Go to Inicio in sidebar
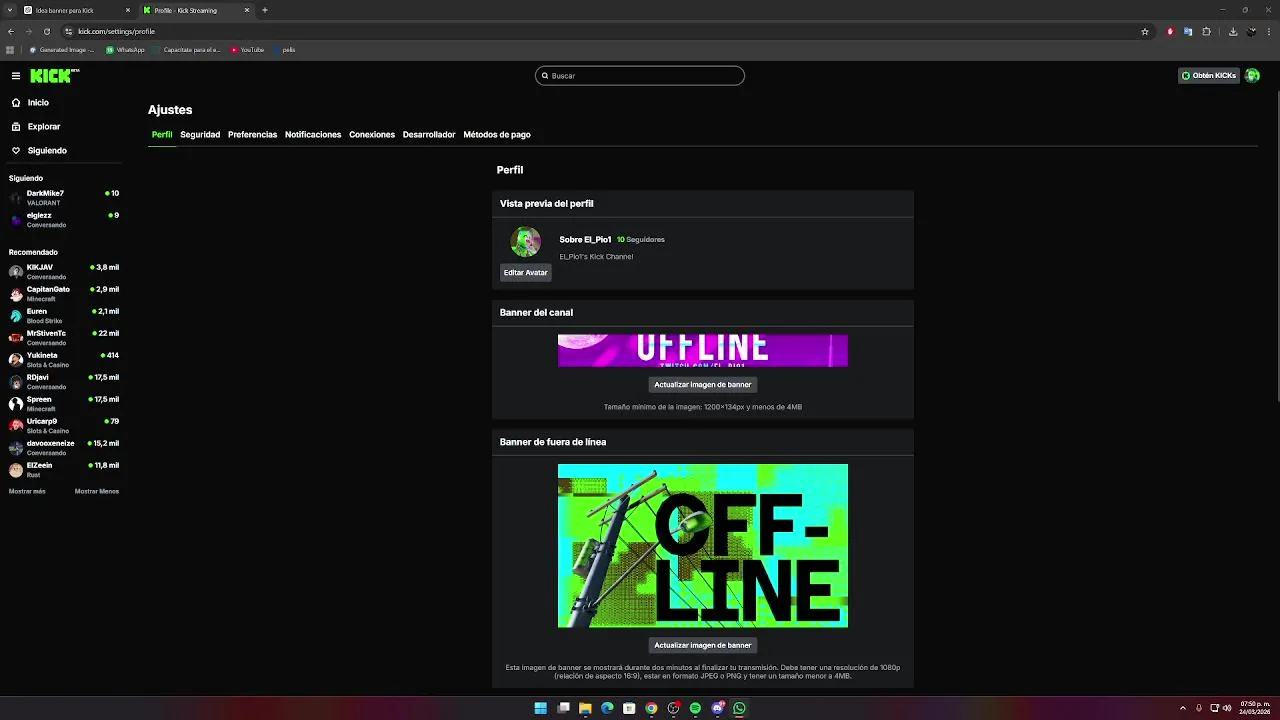 pyautogui.click(x=38, y=103)
